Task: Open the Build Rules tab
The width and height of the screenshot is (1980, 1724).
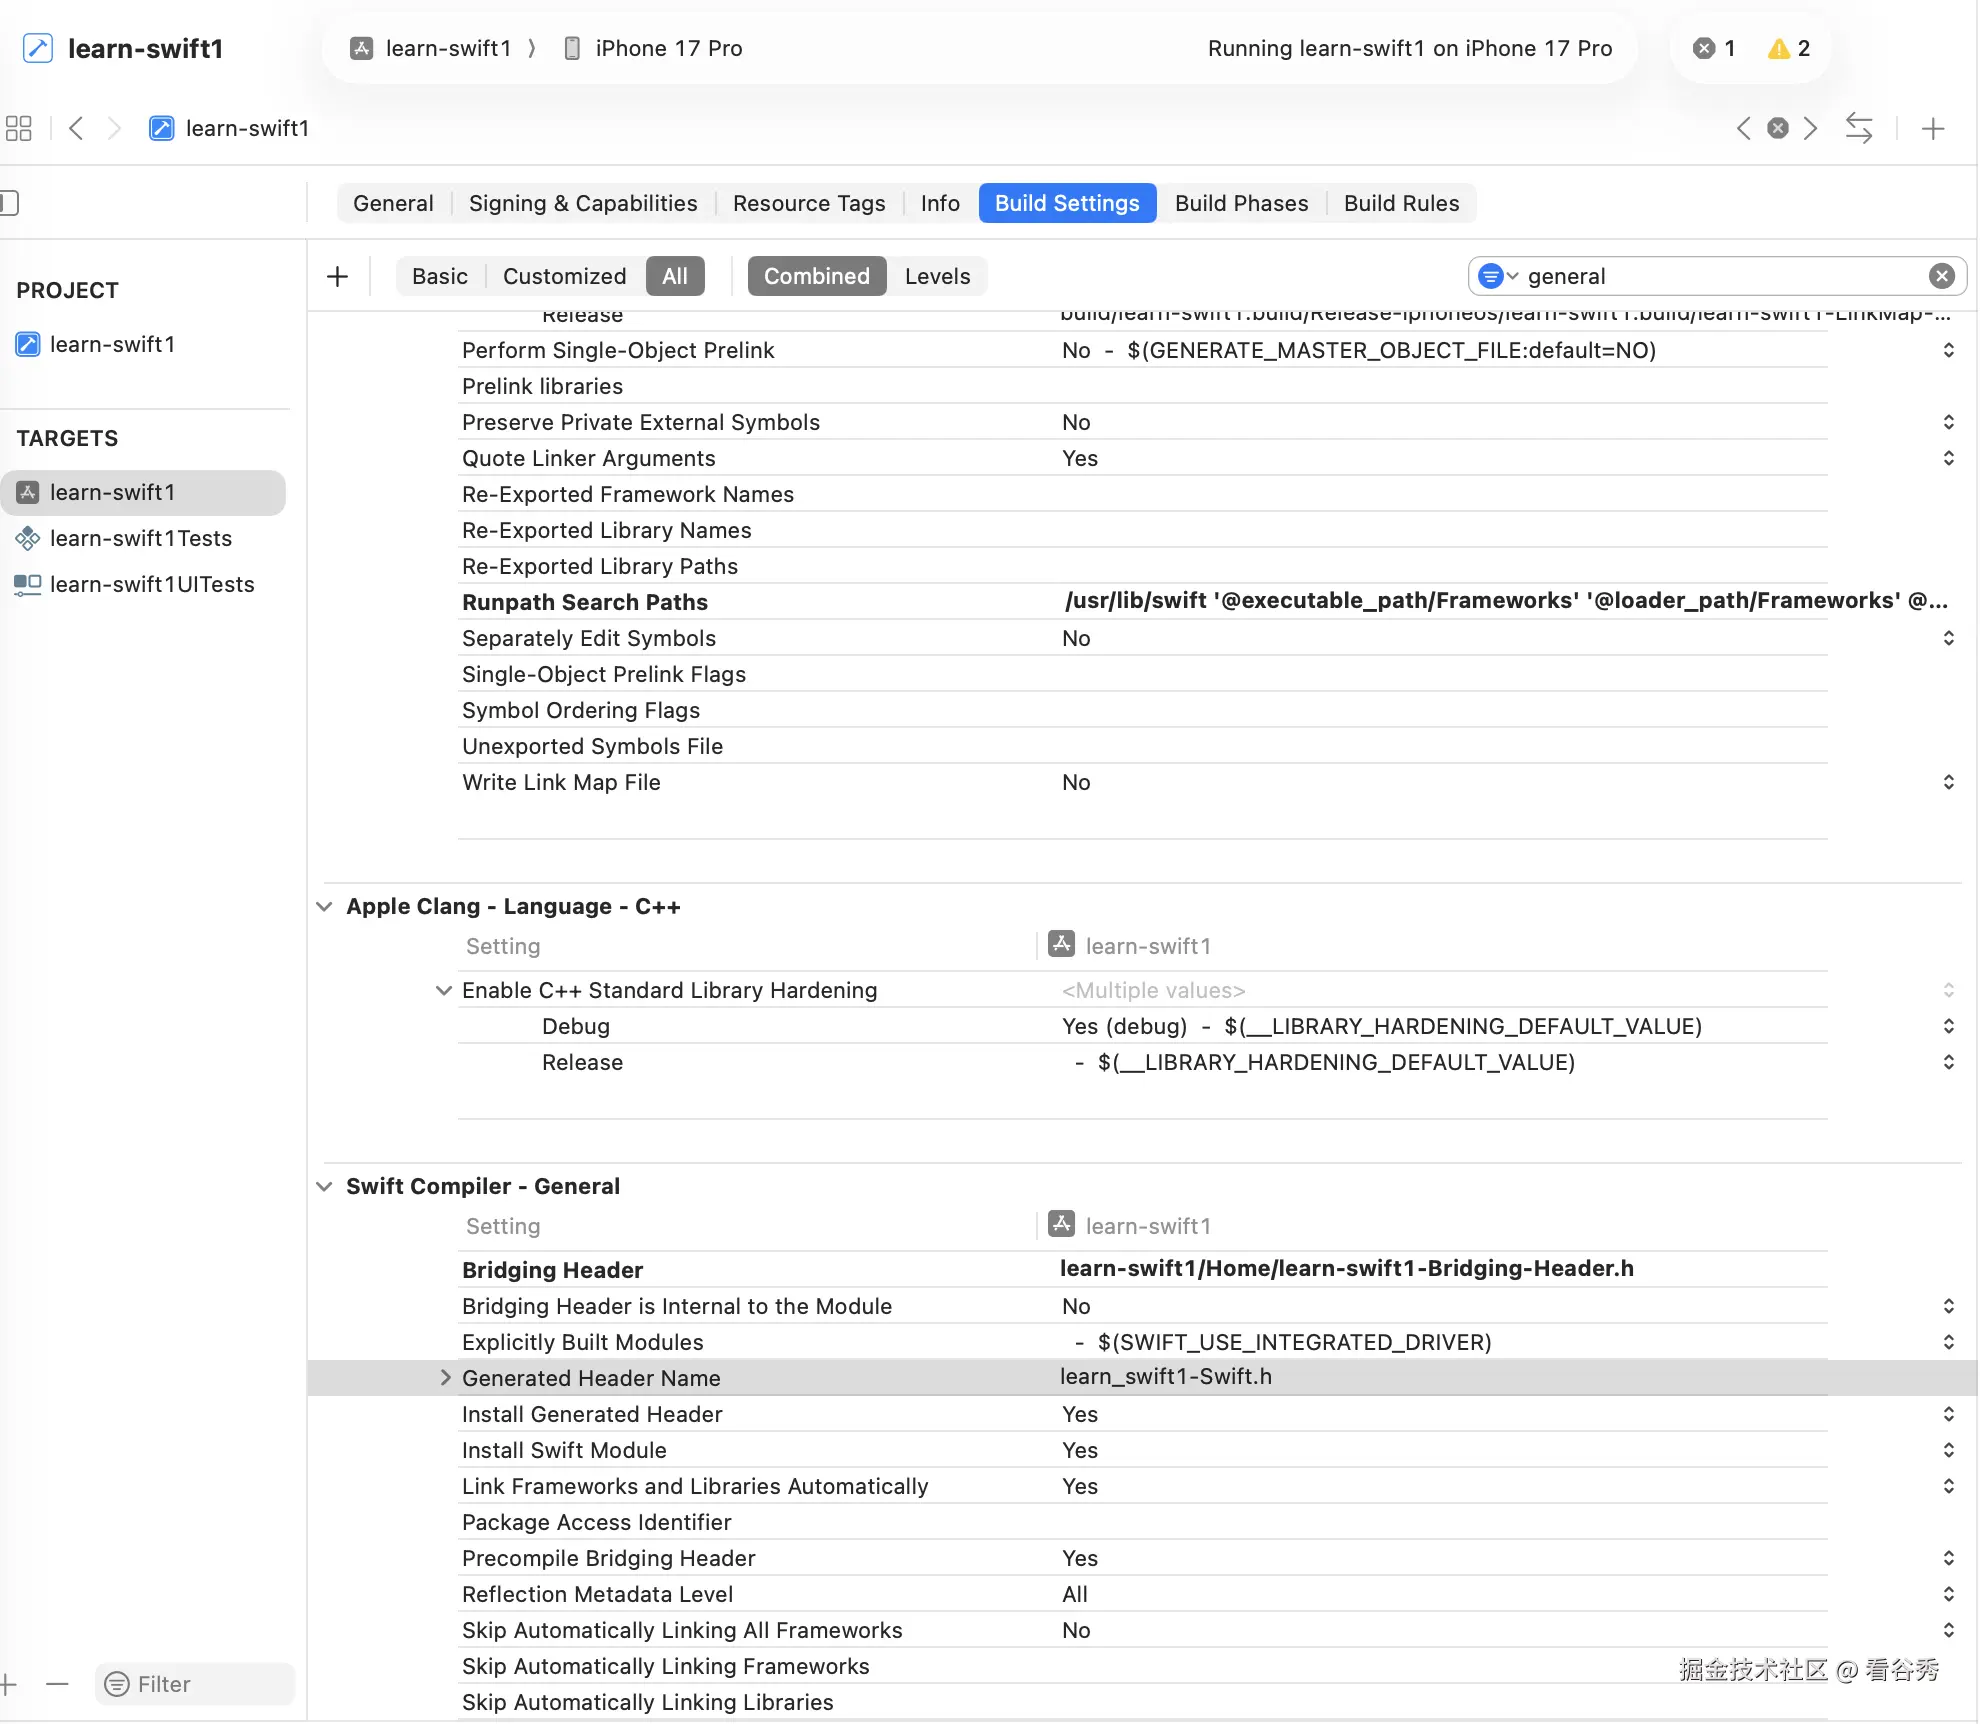Action: coord(1401,203)
